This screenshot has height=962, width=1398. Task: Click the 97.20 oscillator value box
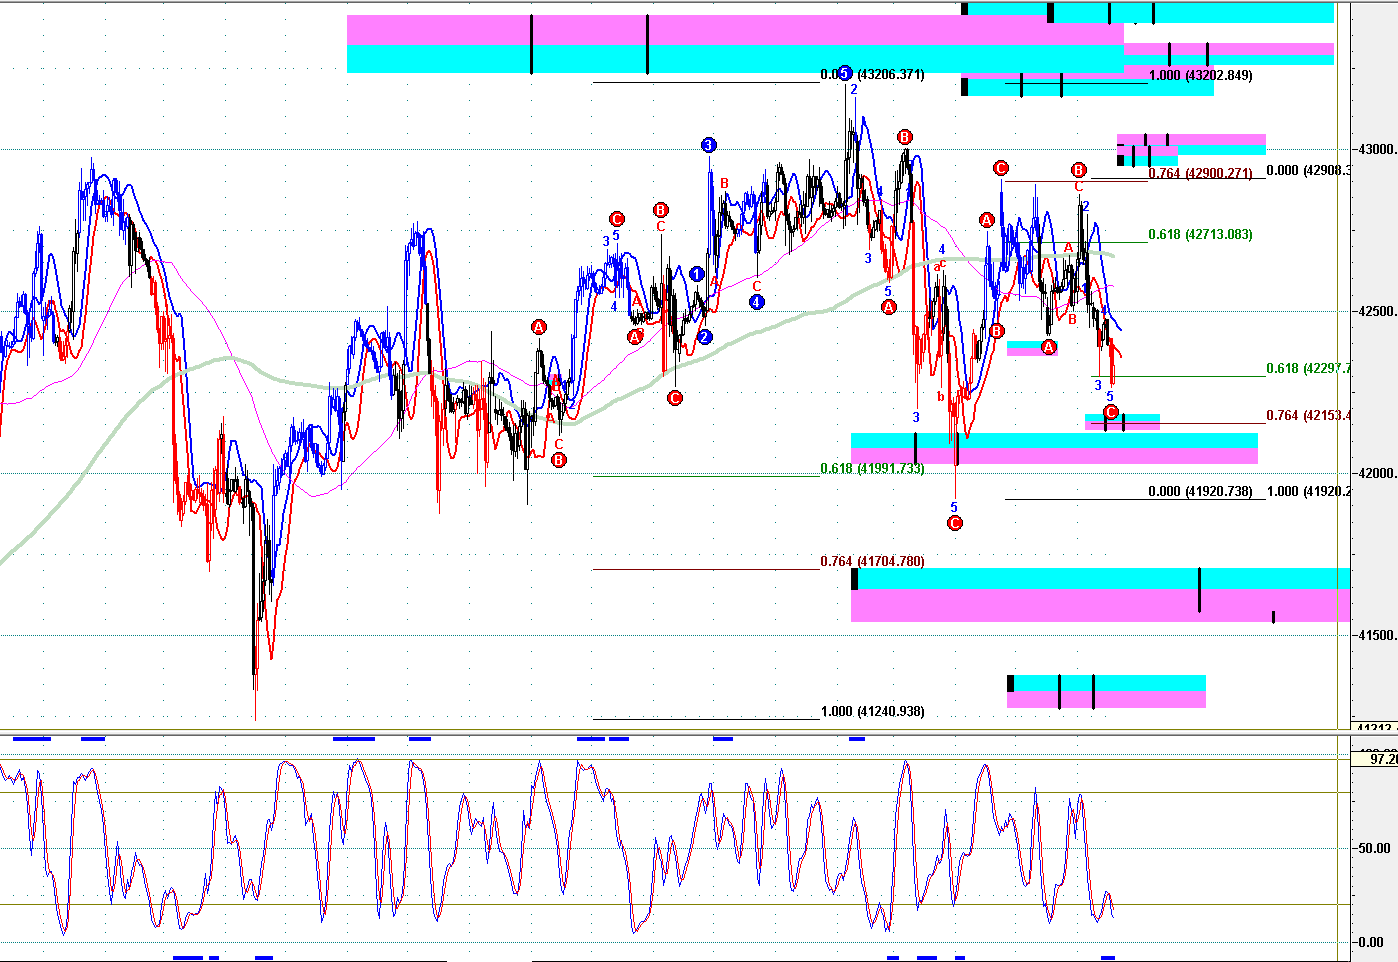point(1374,760)
